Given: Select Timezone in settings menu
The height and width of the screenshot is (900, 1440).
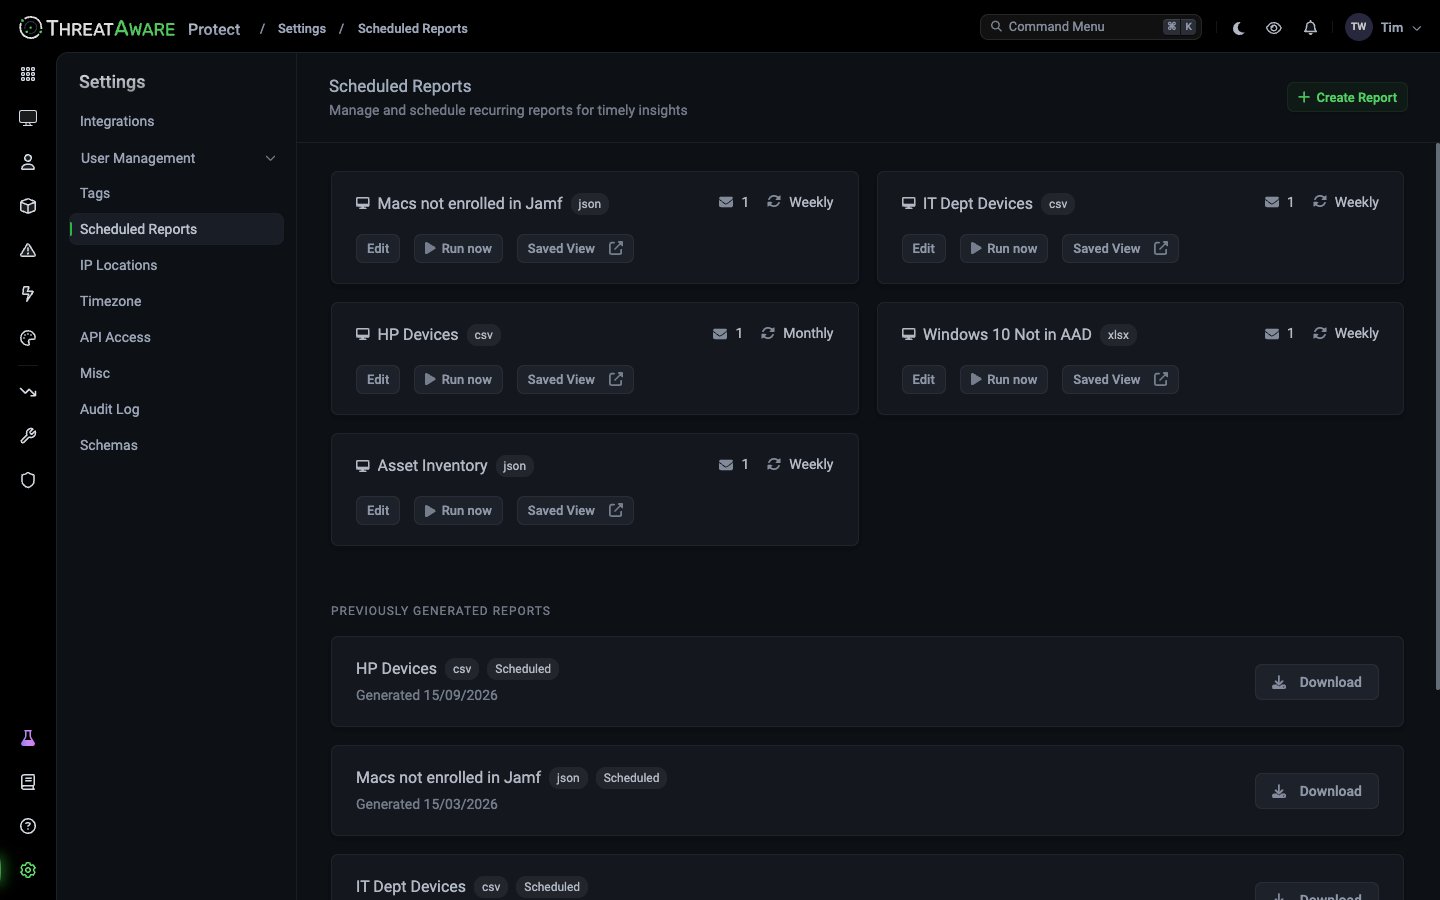Looking at the screenshot, I should pyautogui.click(x=110, y=301).
